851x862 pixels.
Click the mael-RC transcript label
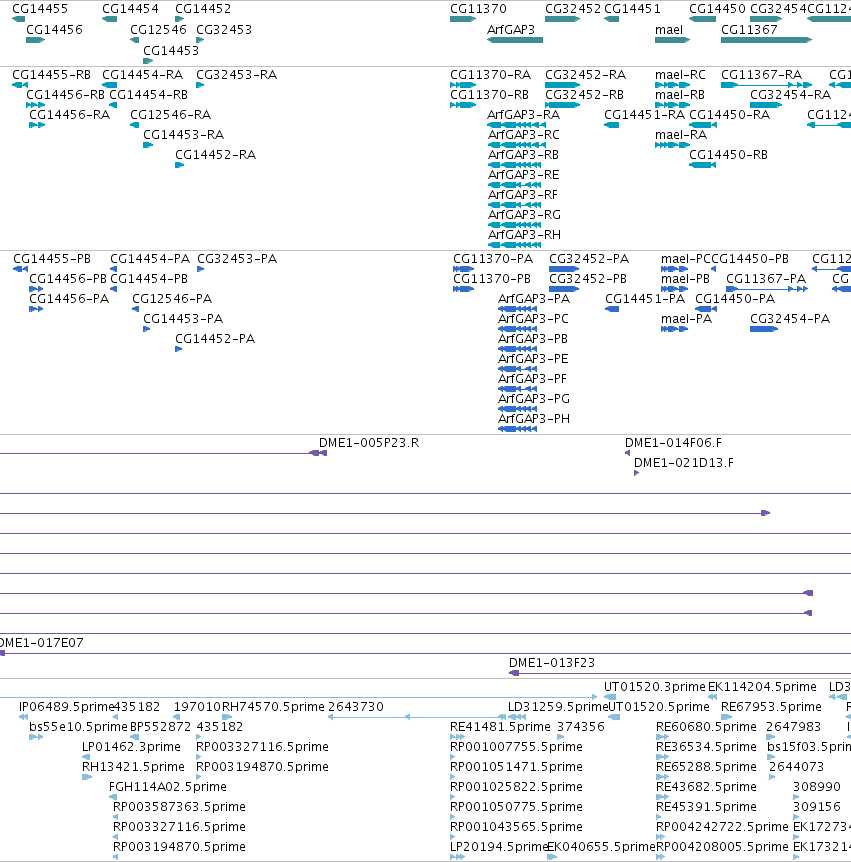point(681,75)
